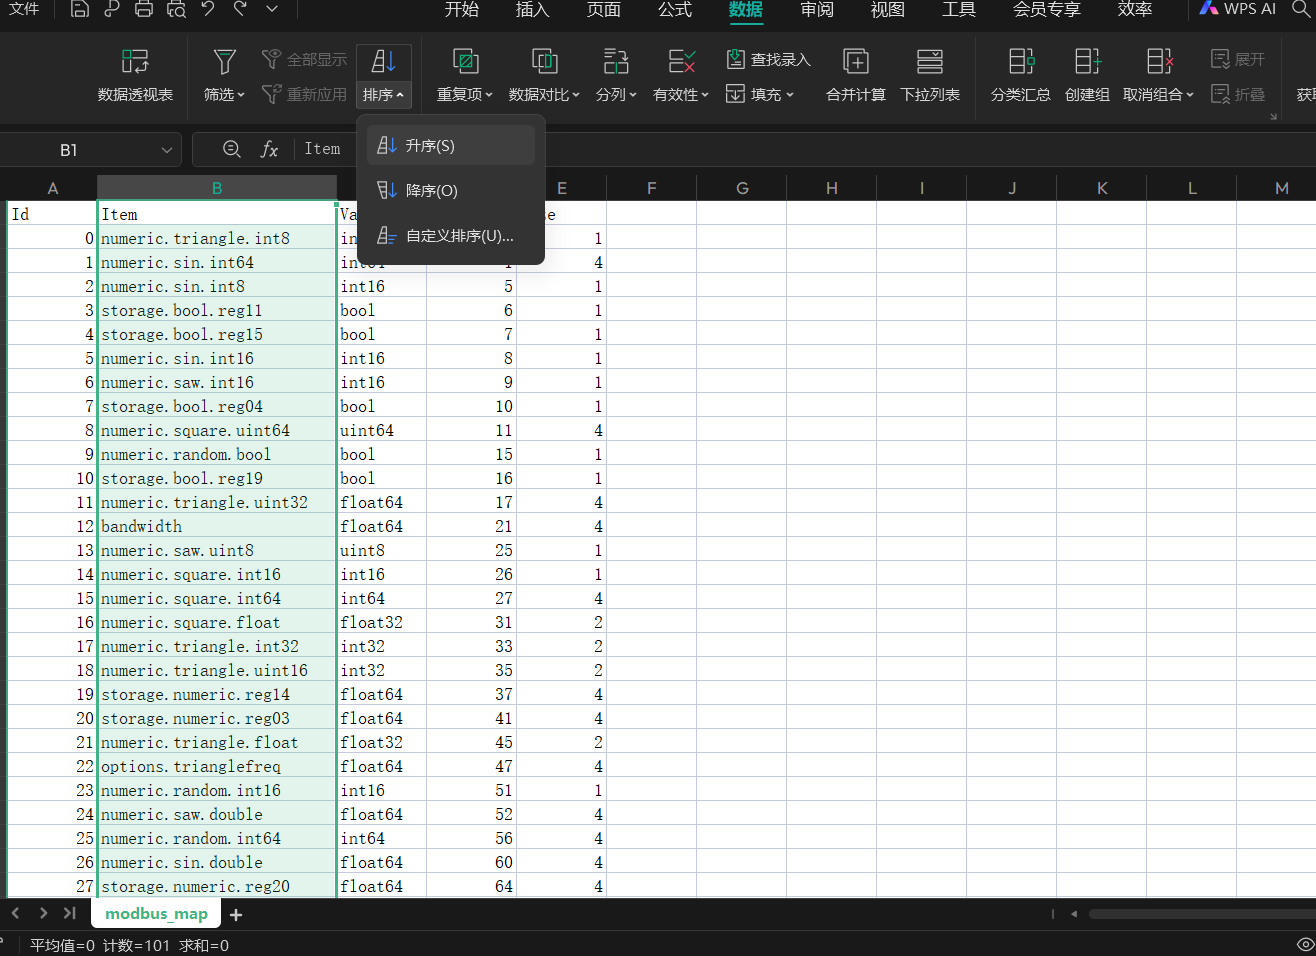
Task: Add a new sheet with plus button
Action: click(x=236, y=914)
